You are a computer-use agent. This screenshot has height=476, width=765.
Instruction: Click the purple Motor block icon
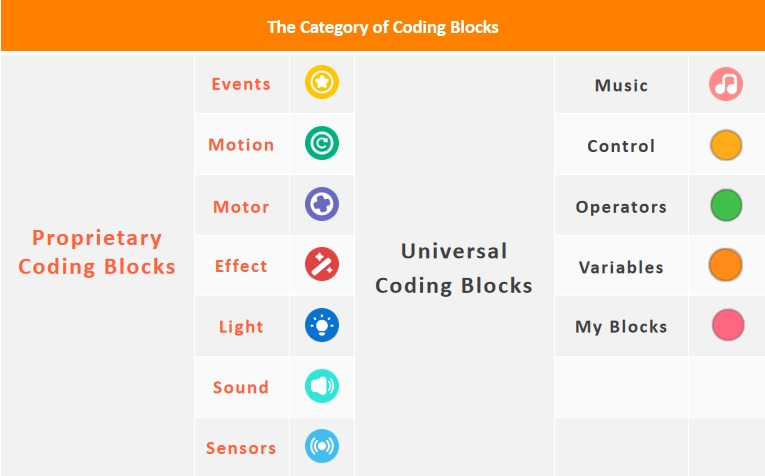[x=322, y=205]
